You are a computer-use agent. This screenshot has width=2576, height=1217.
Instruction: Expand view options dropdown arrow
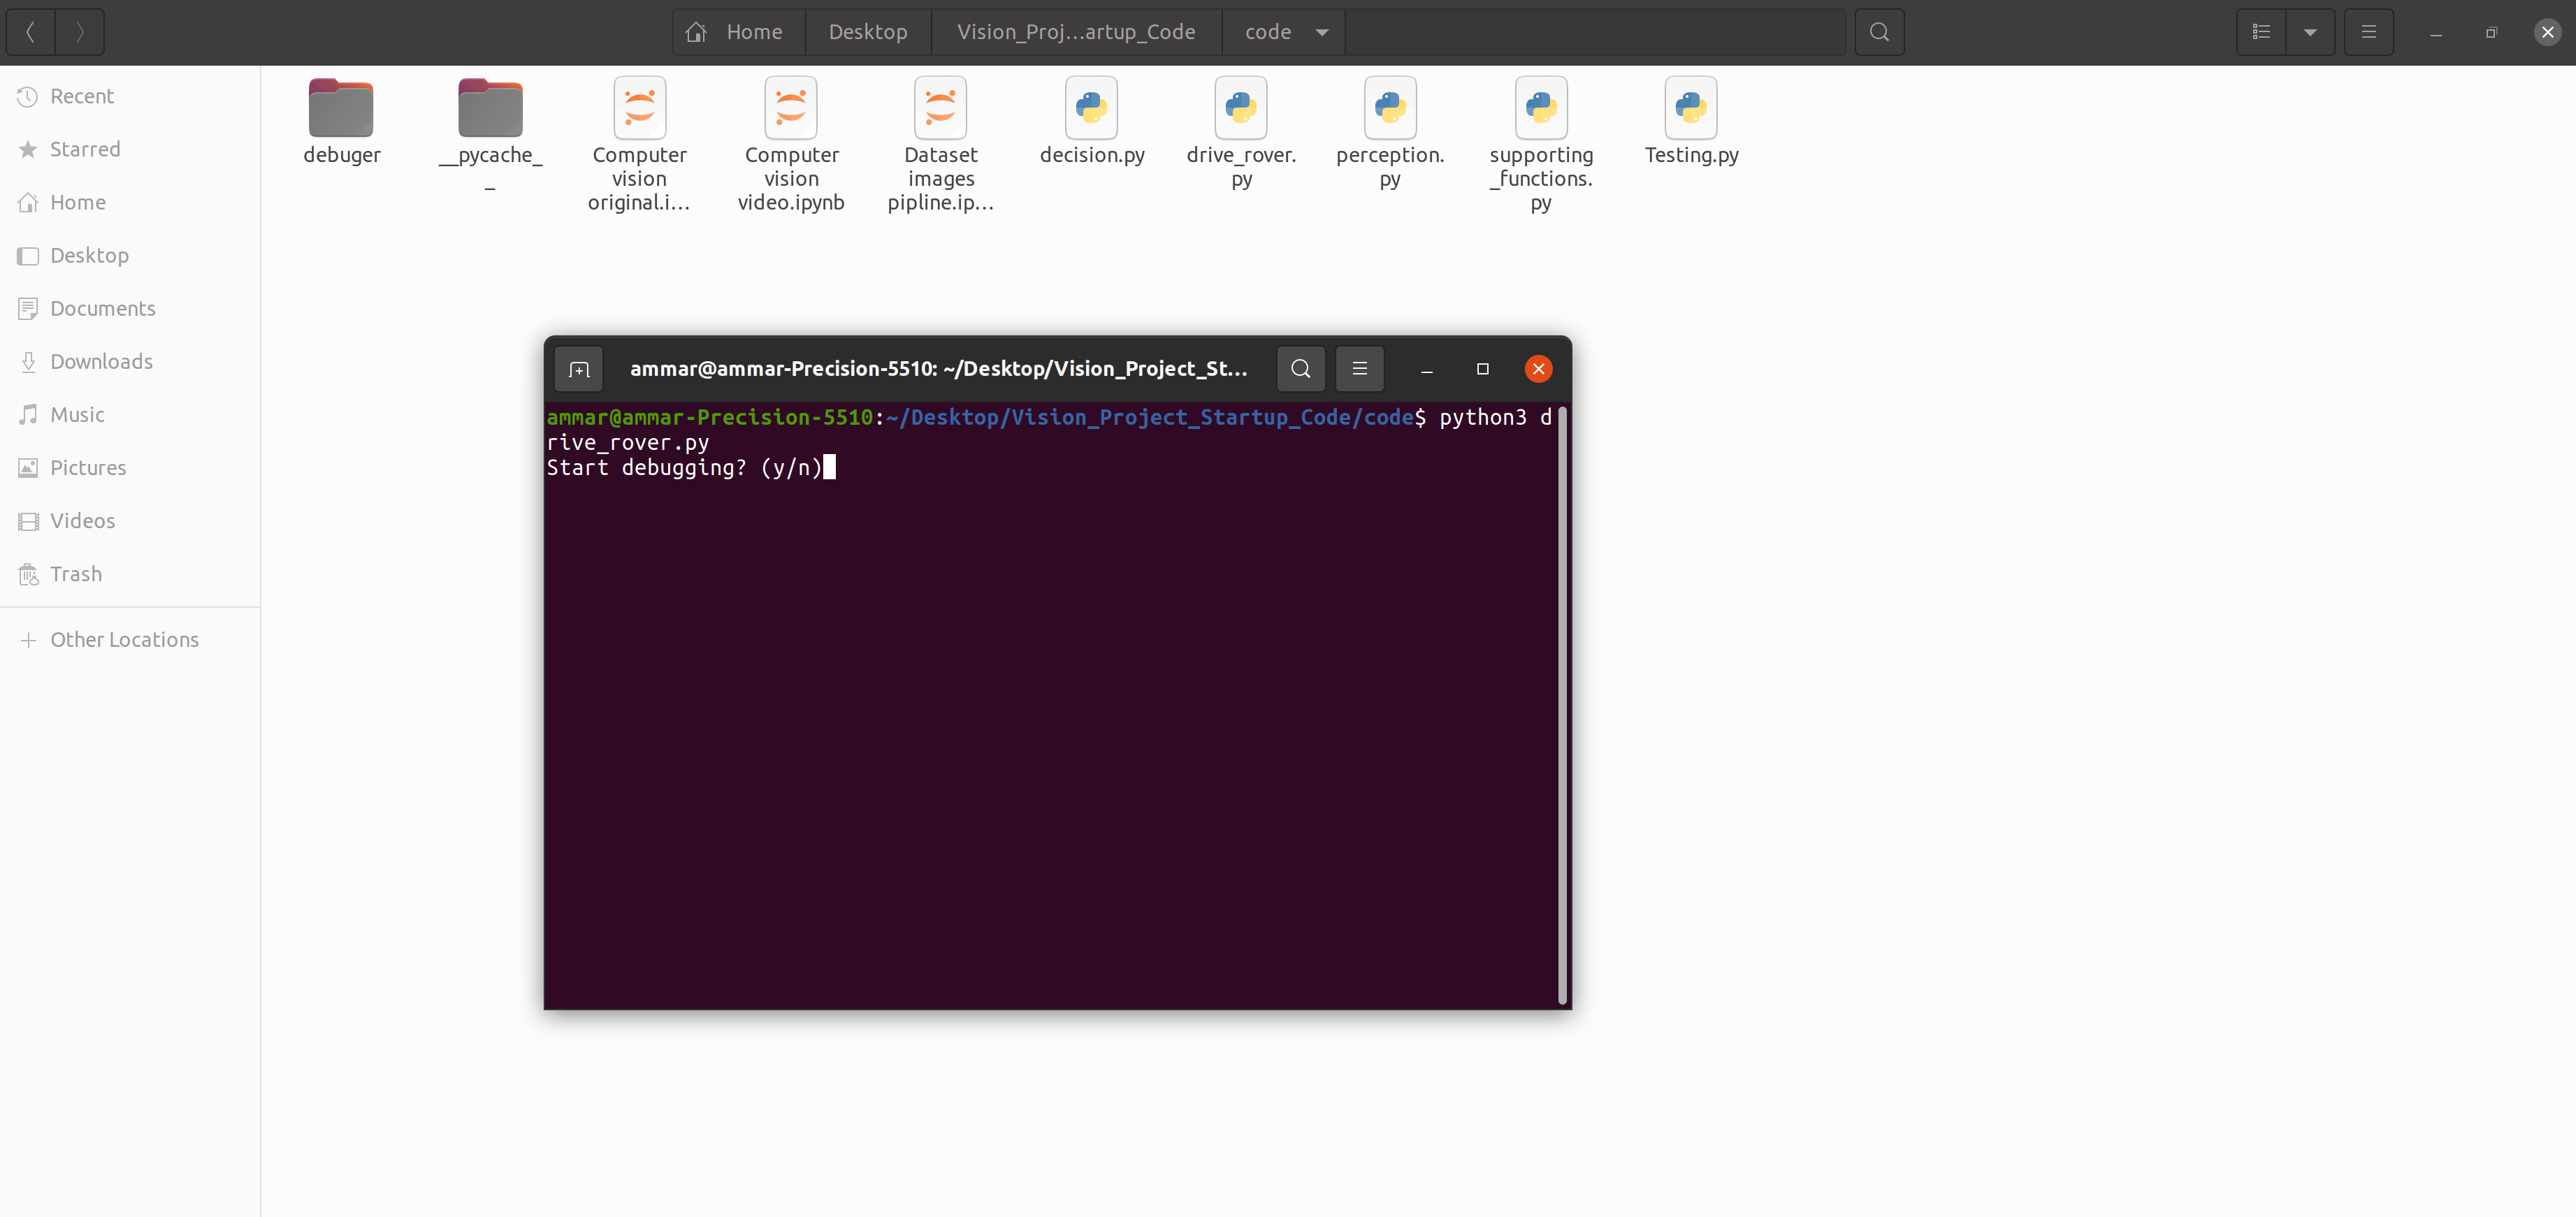2310,32
